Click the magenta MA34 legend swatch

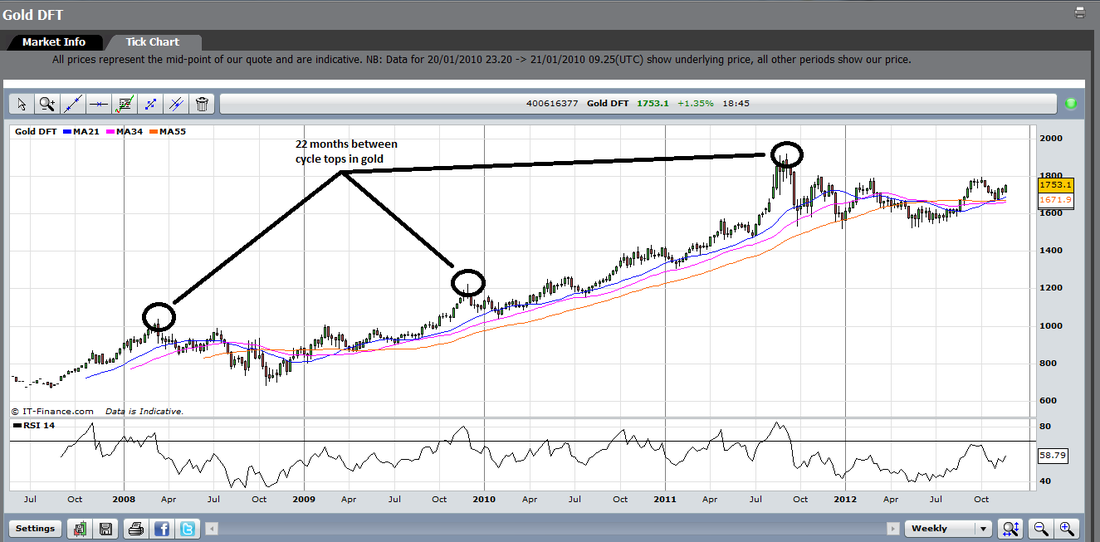(111, 131)
